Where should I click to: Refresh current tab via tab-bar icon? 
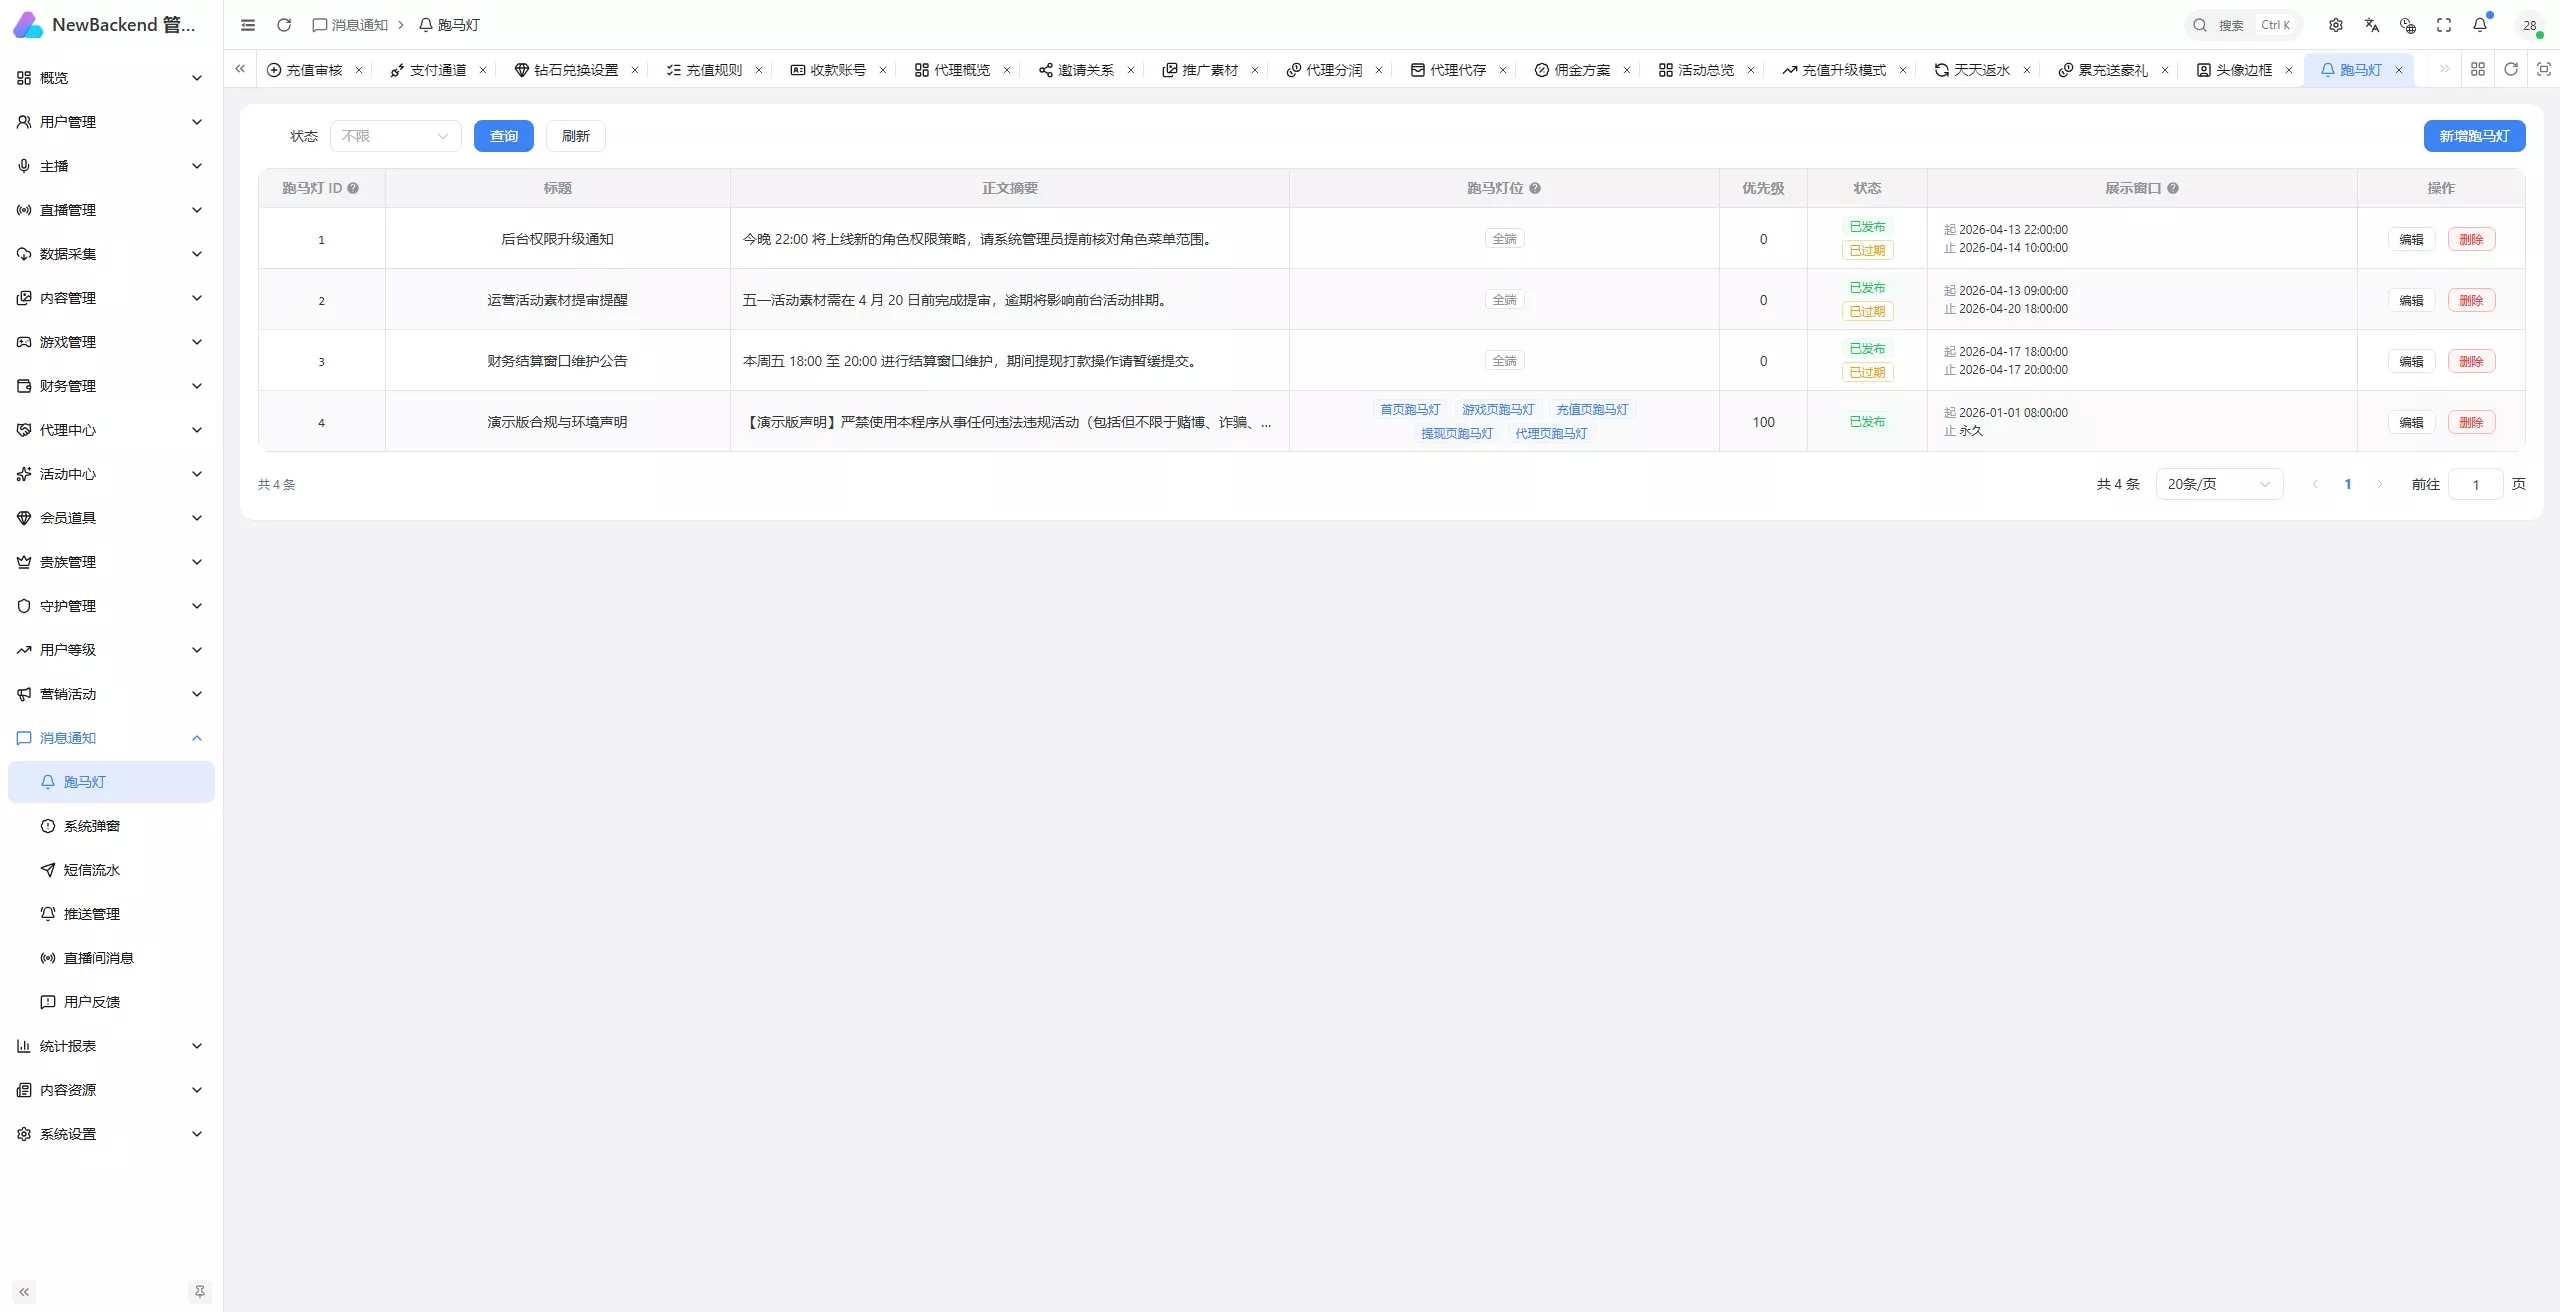[2511, 69]
